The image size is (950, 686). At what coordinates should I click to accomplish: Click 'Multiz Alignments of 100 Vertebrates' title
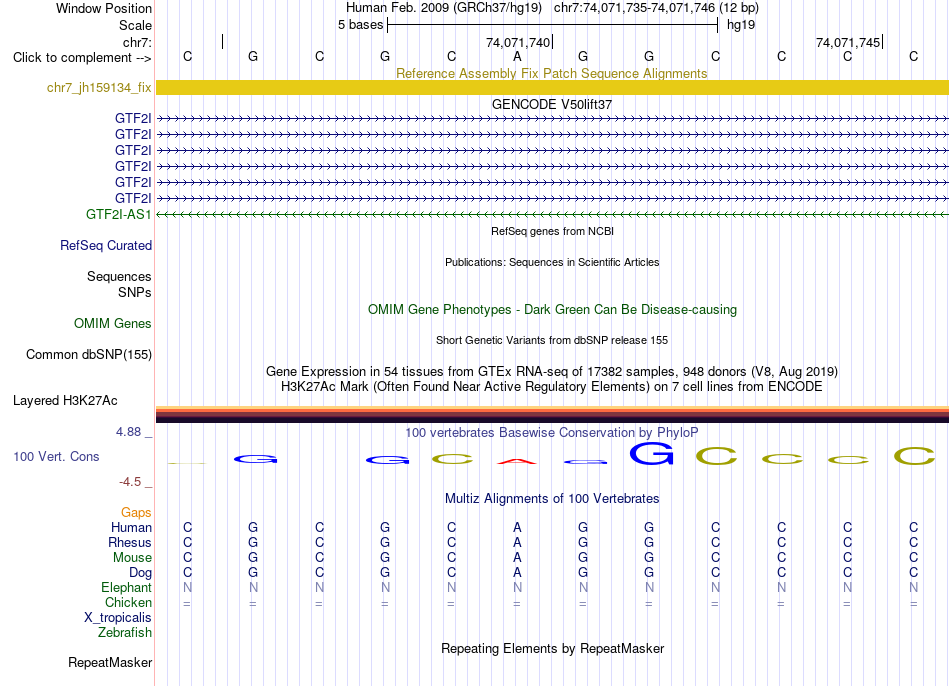pos(552,498)
